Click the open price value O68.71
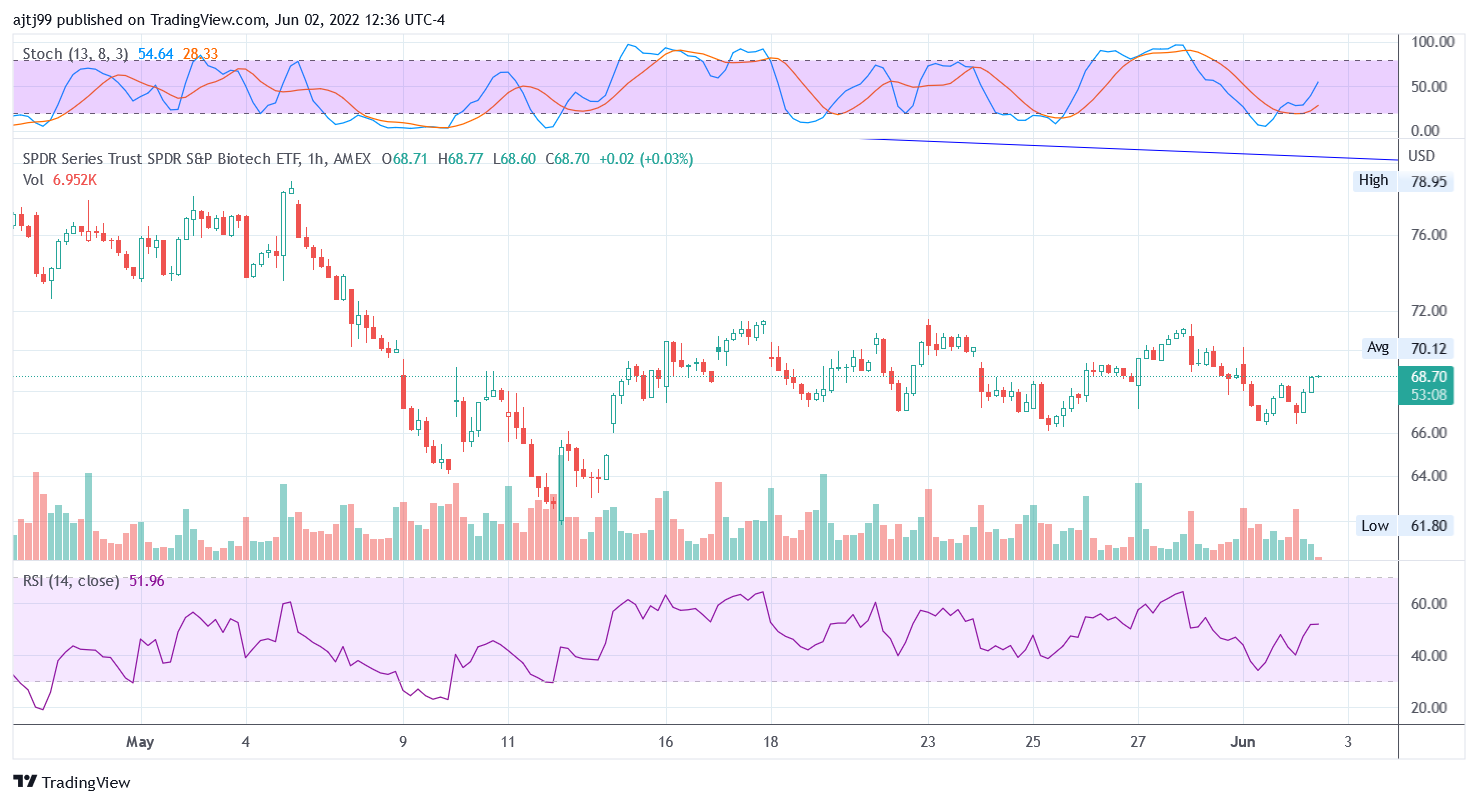Viewport: 1478px width, 803px height. pyautogui.click(x=405, y=159)
